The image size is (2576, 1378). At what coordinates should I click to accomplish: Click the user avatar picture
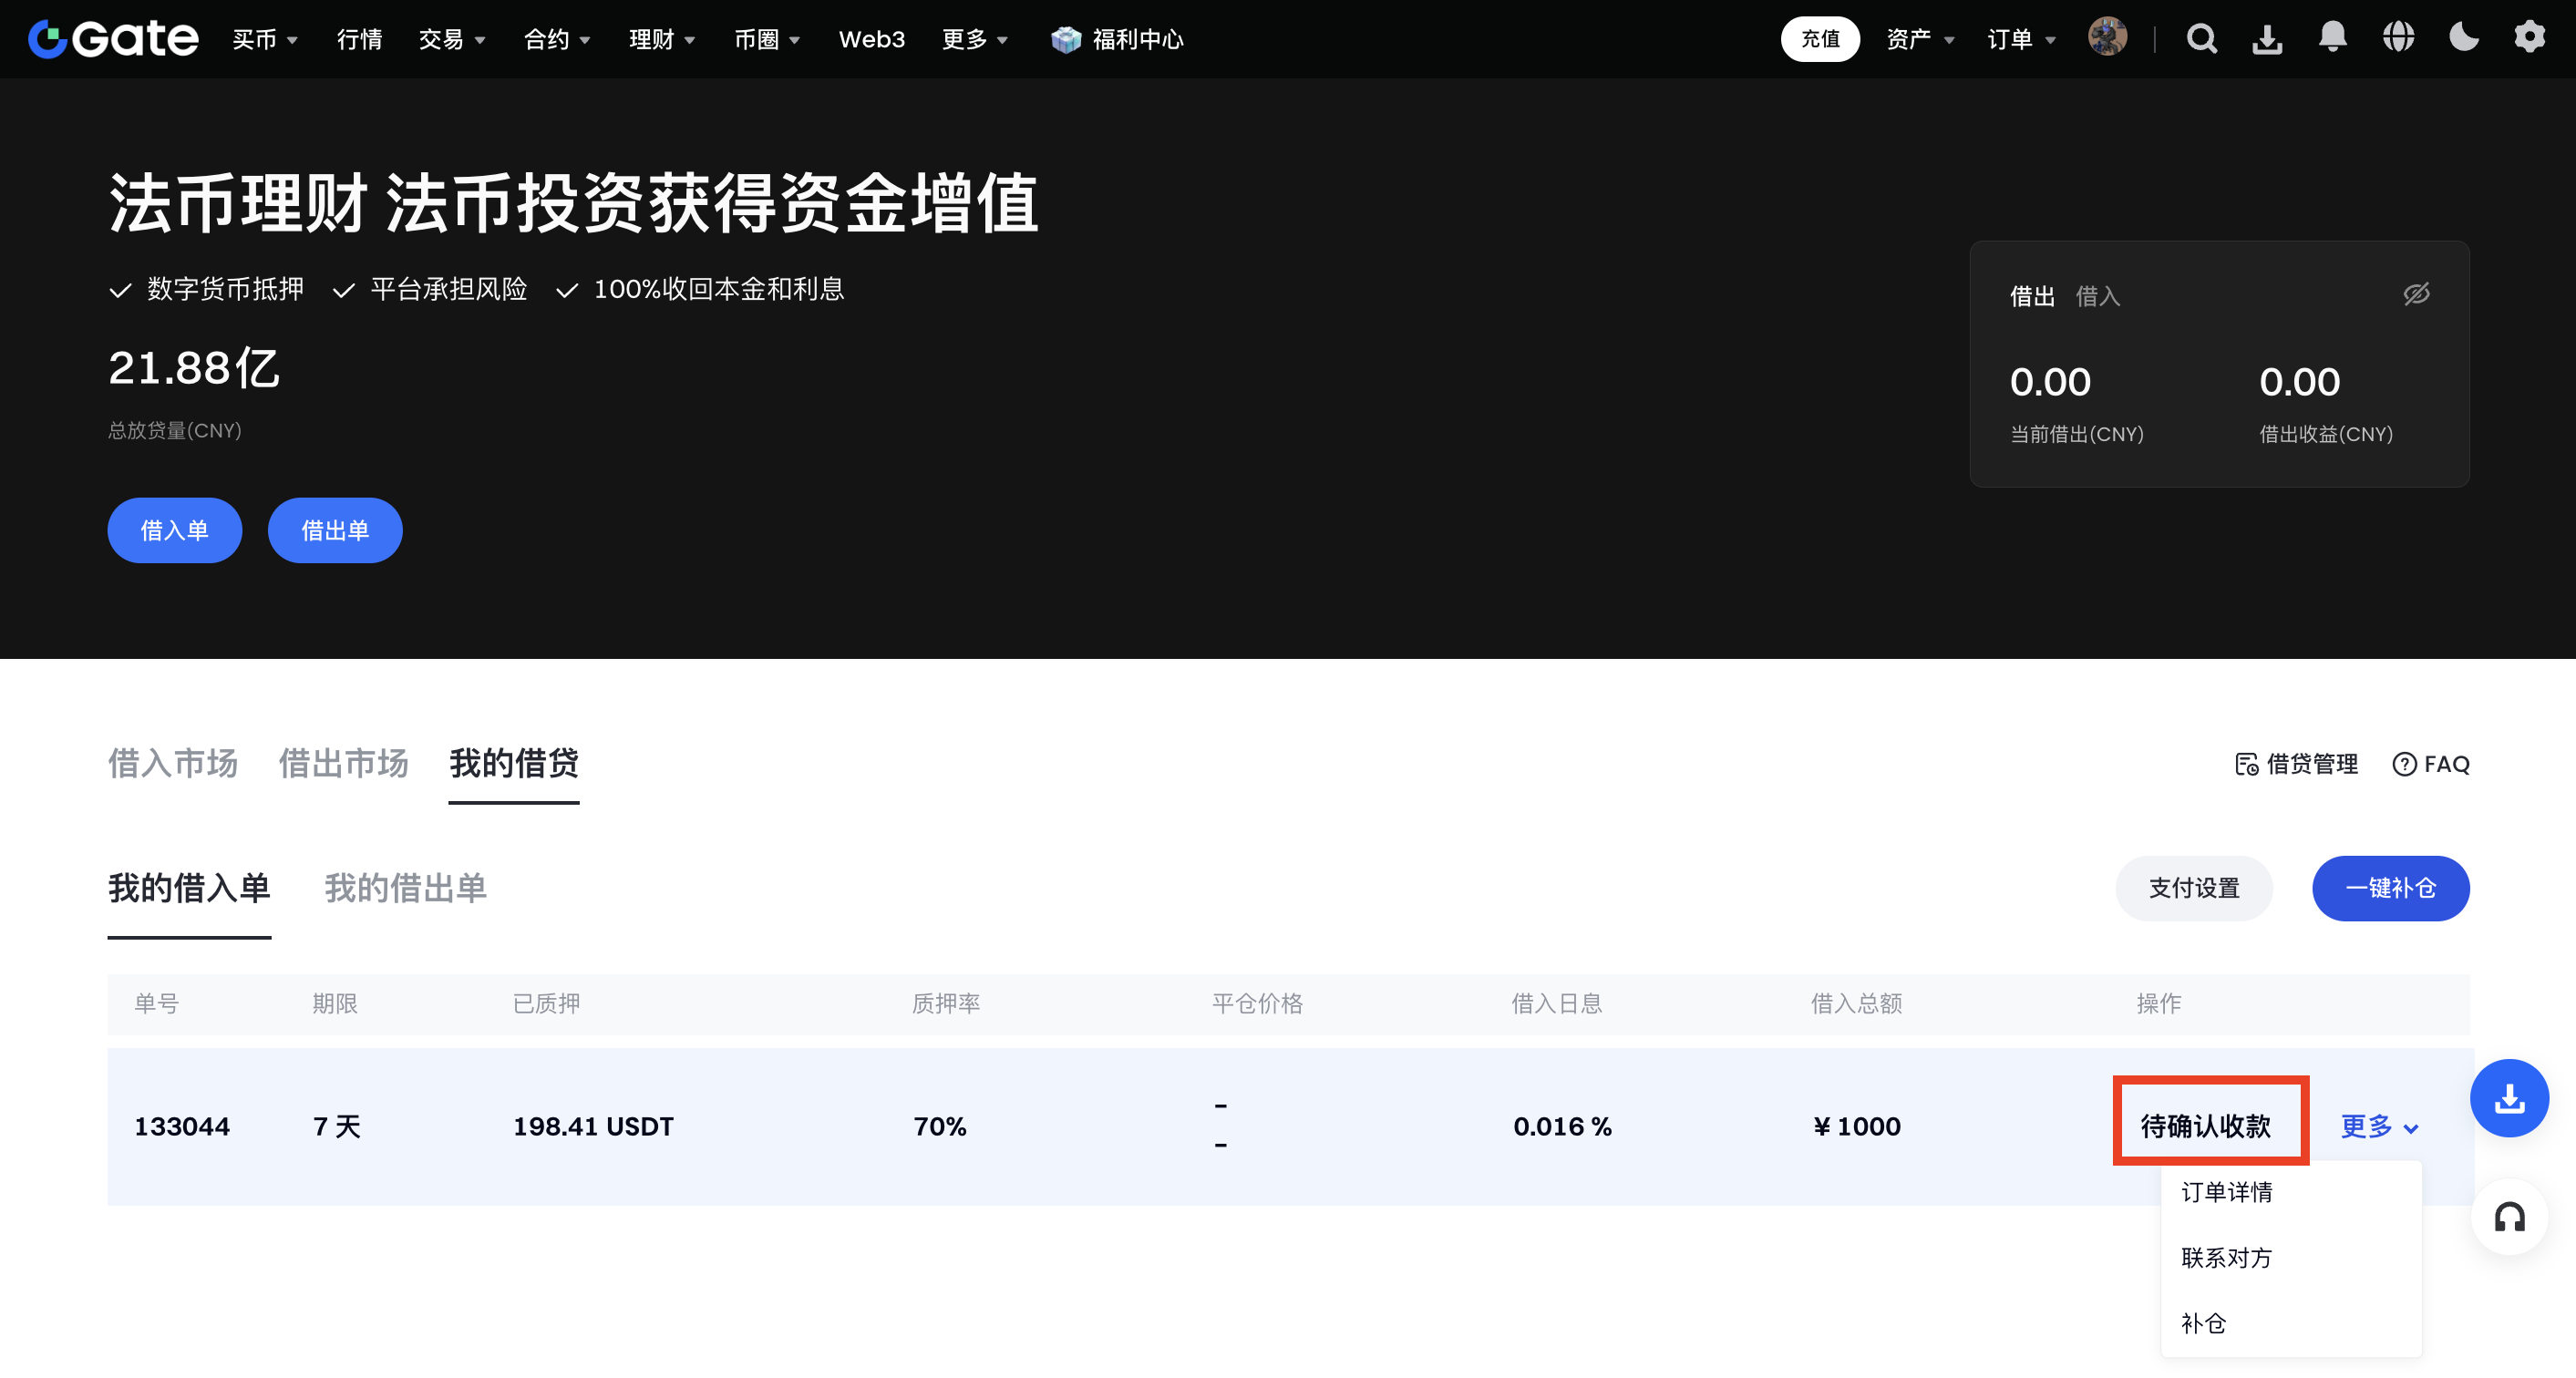click(x=2107, y=38)
